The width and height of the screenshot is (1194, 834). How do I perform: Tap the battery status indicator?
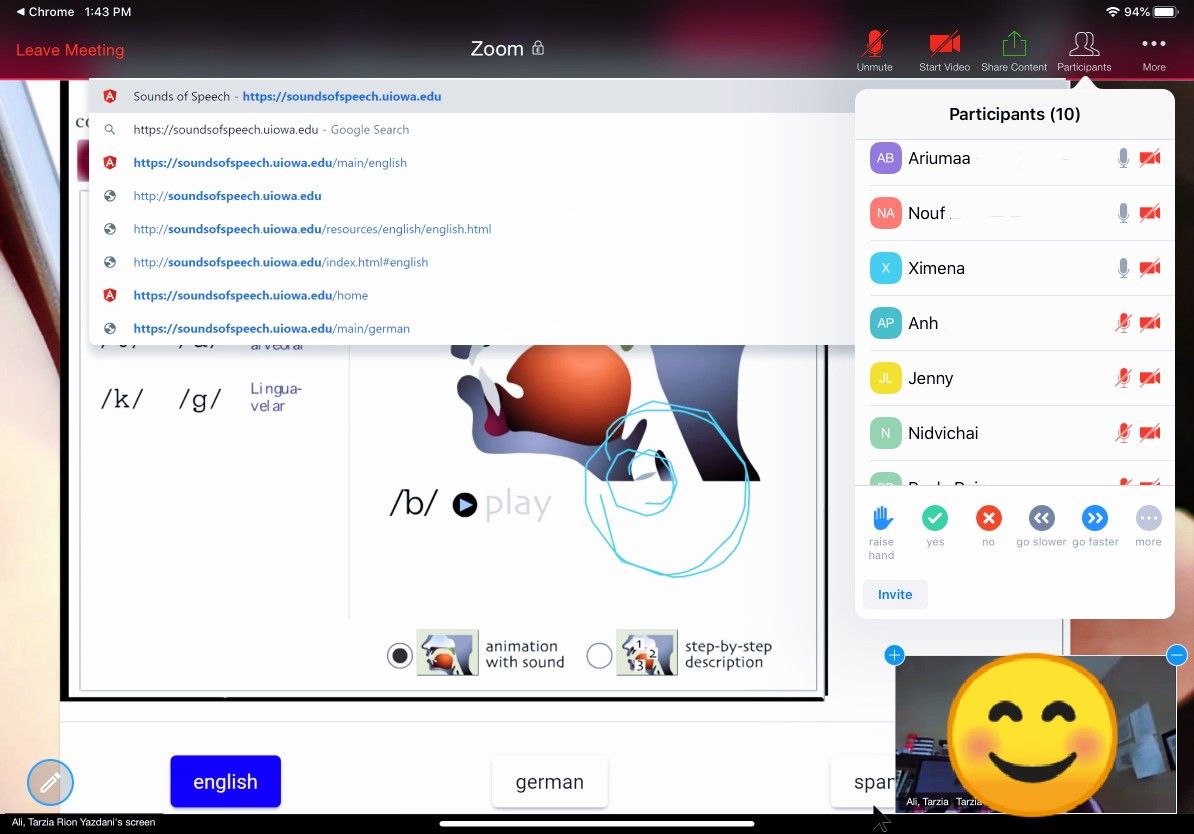click(1166, 12)
